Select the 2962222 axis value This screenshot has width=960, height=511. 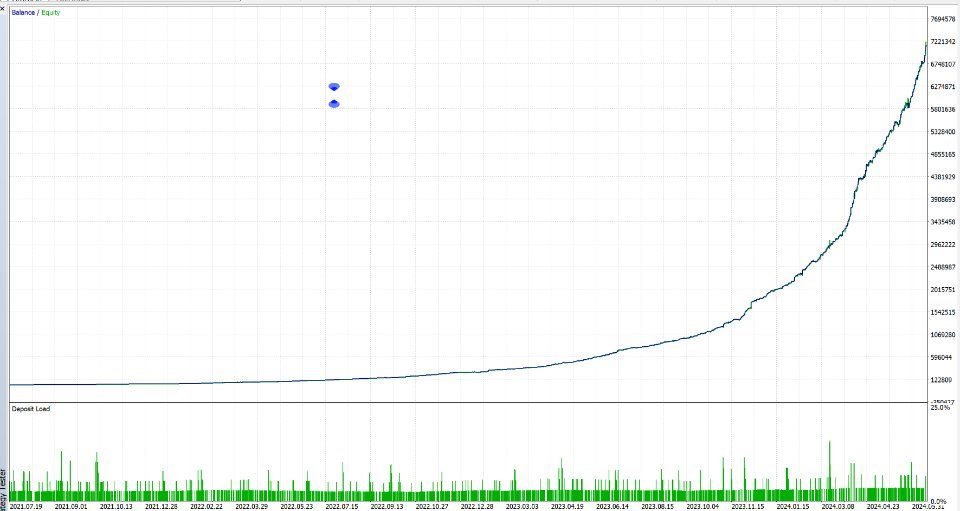[x=943, y=245]
